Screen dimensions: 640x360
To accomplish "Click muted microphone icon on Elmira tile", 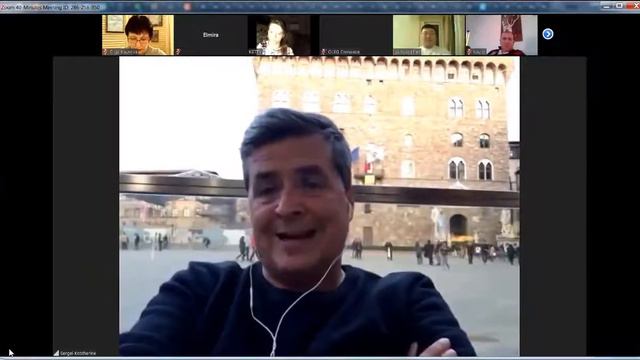I will point(178,52).
